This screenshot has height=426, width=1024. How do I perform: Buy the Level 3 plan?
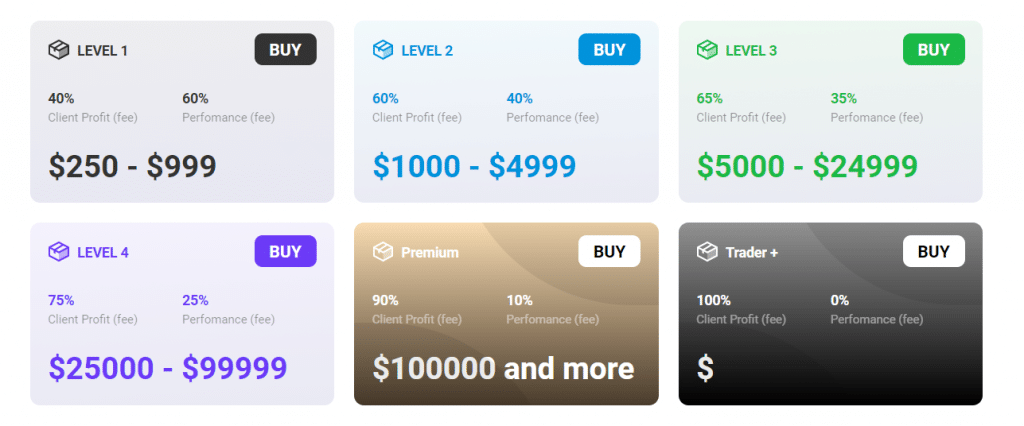pos(934,50)
